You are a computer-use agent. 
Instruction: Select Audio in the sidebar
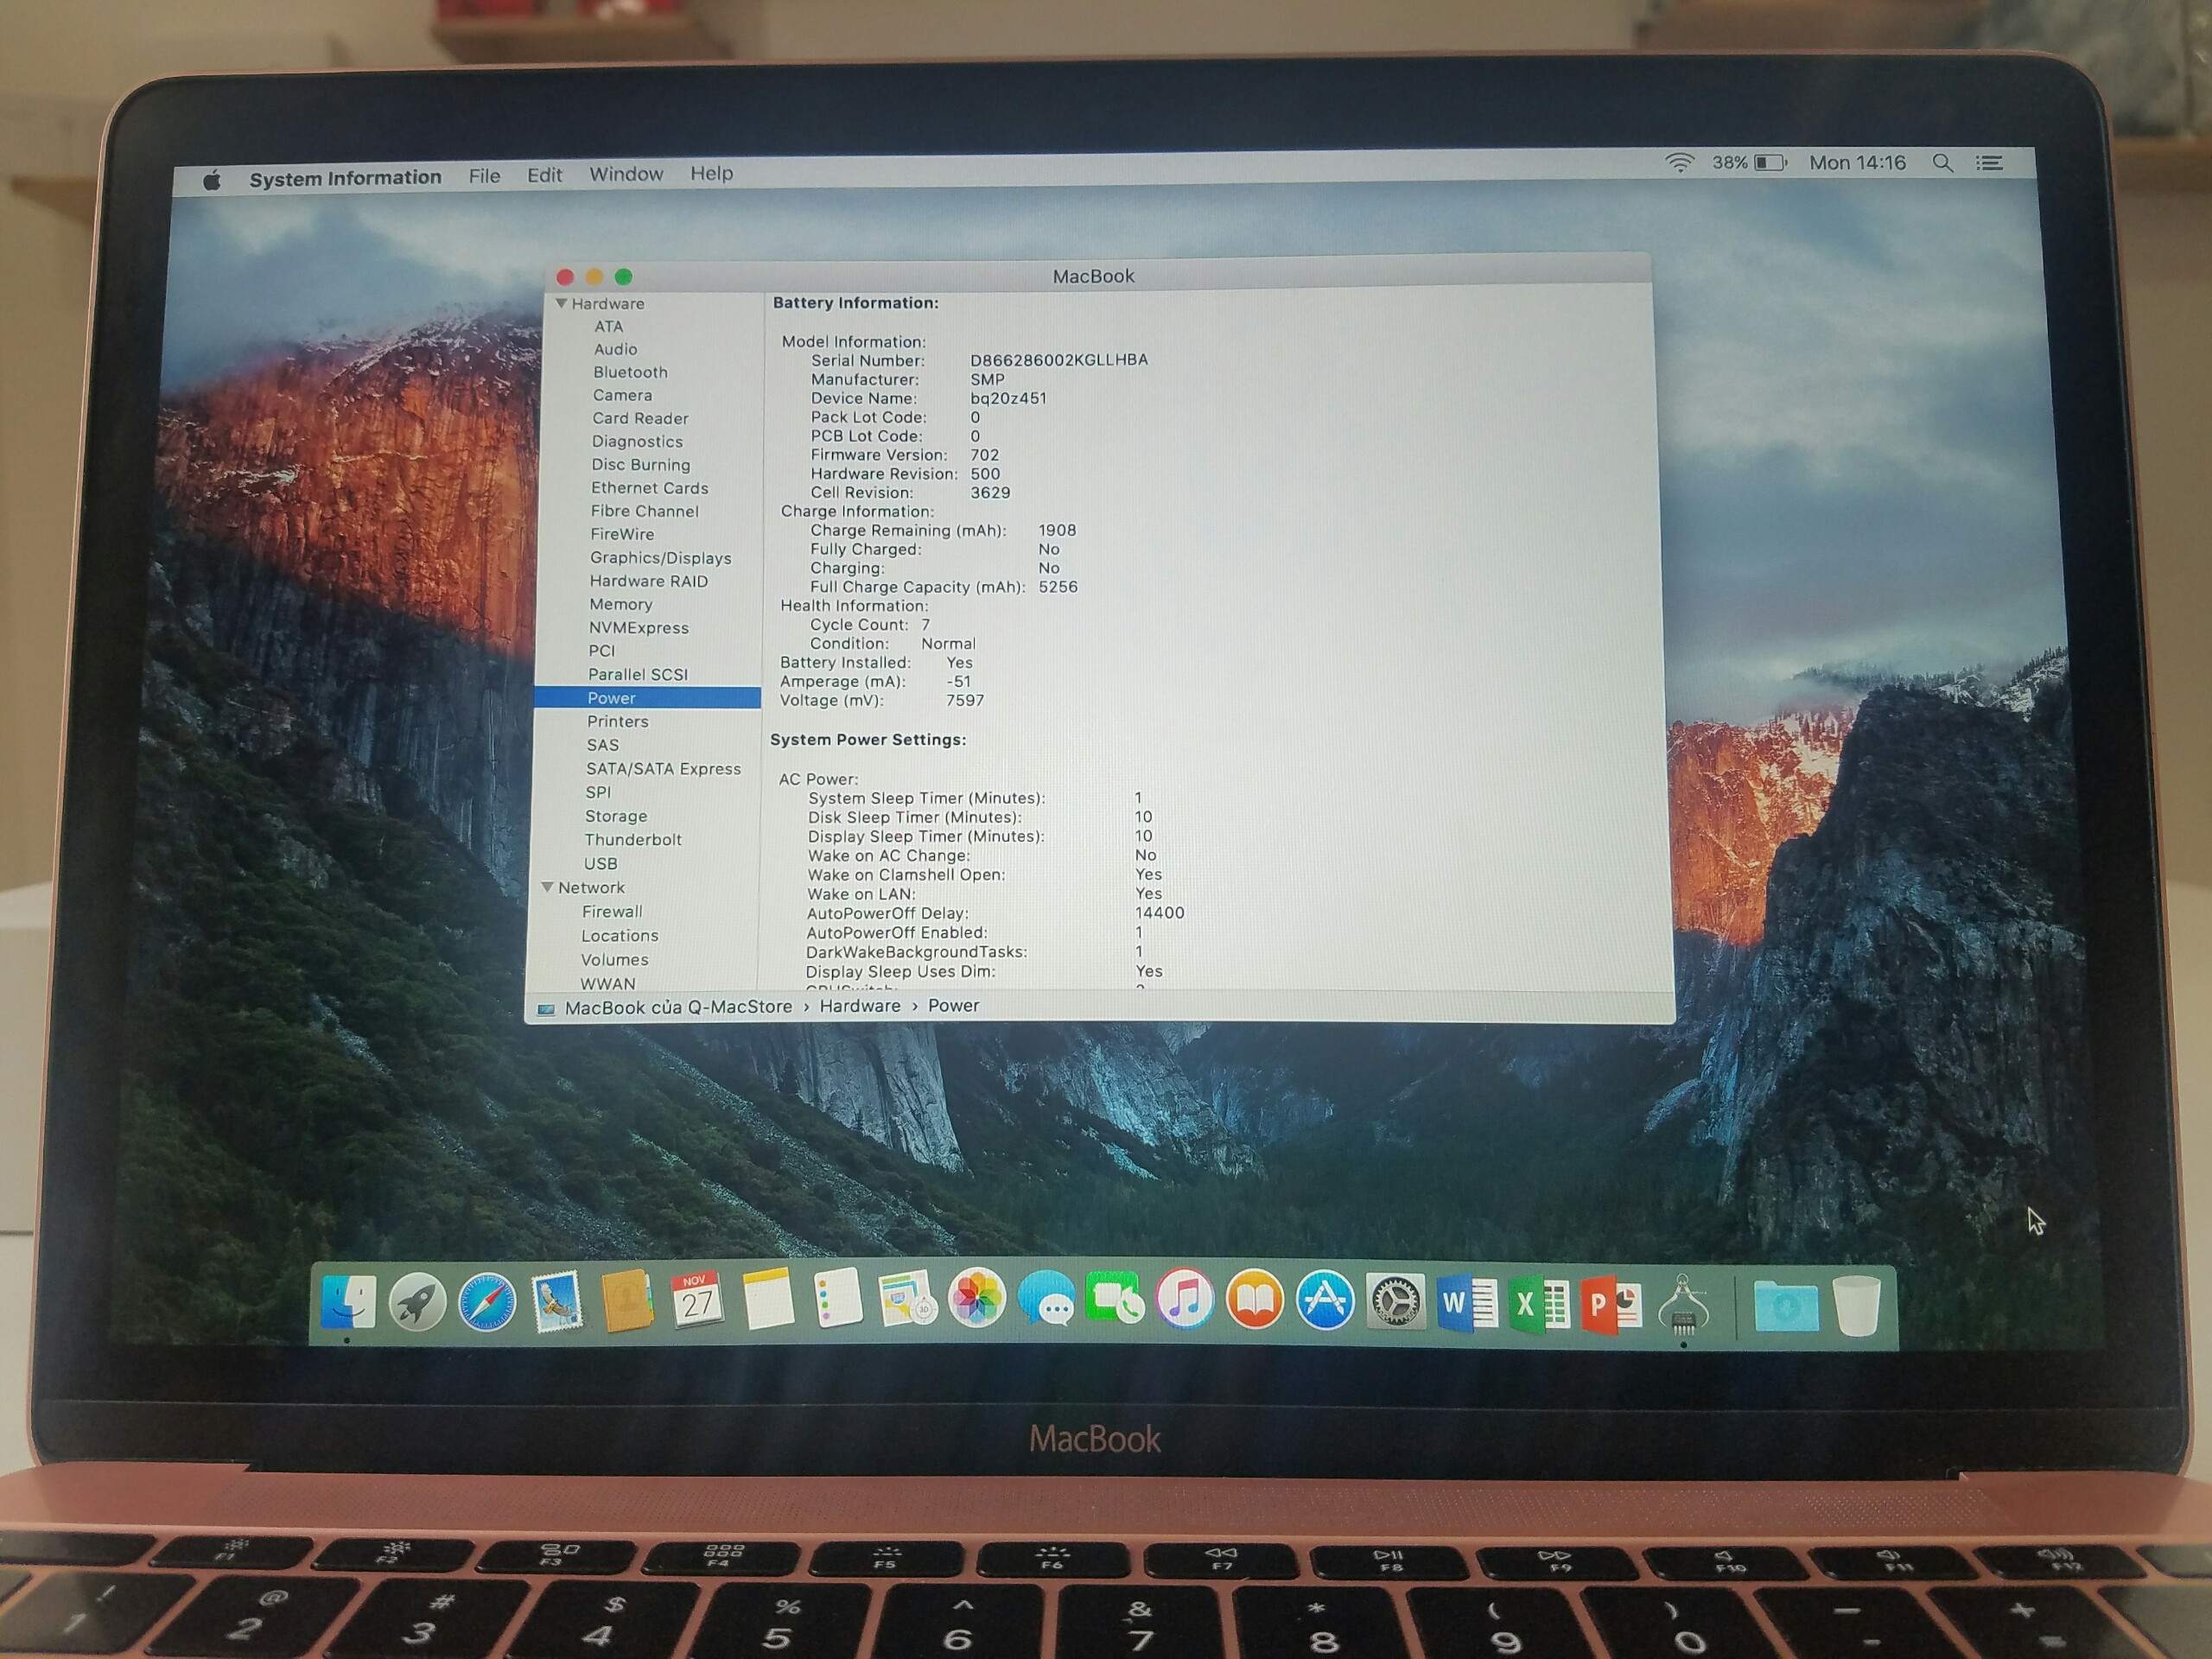coord(615,349)
